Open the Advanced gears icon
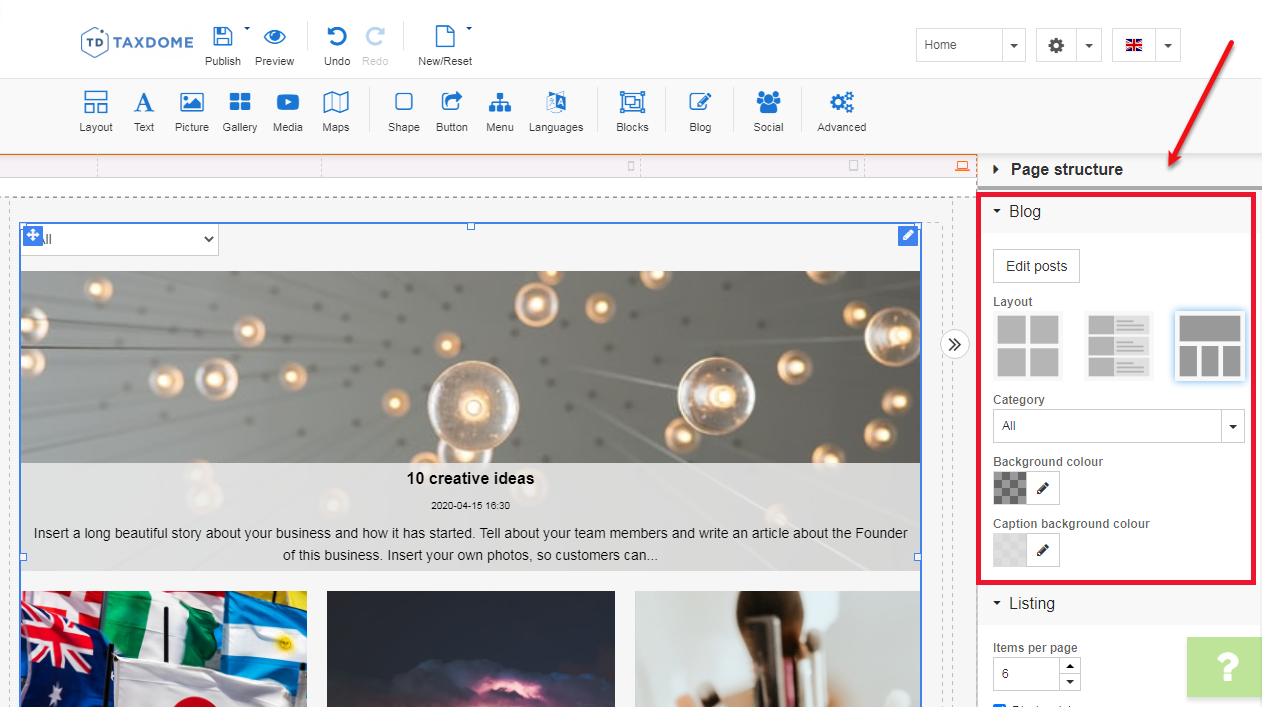 pos(841,102)
